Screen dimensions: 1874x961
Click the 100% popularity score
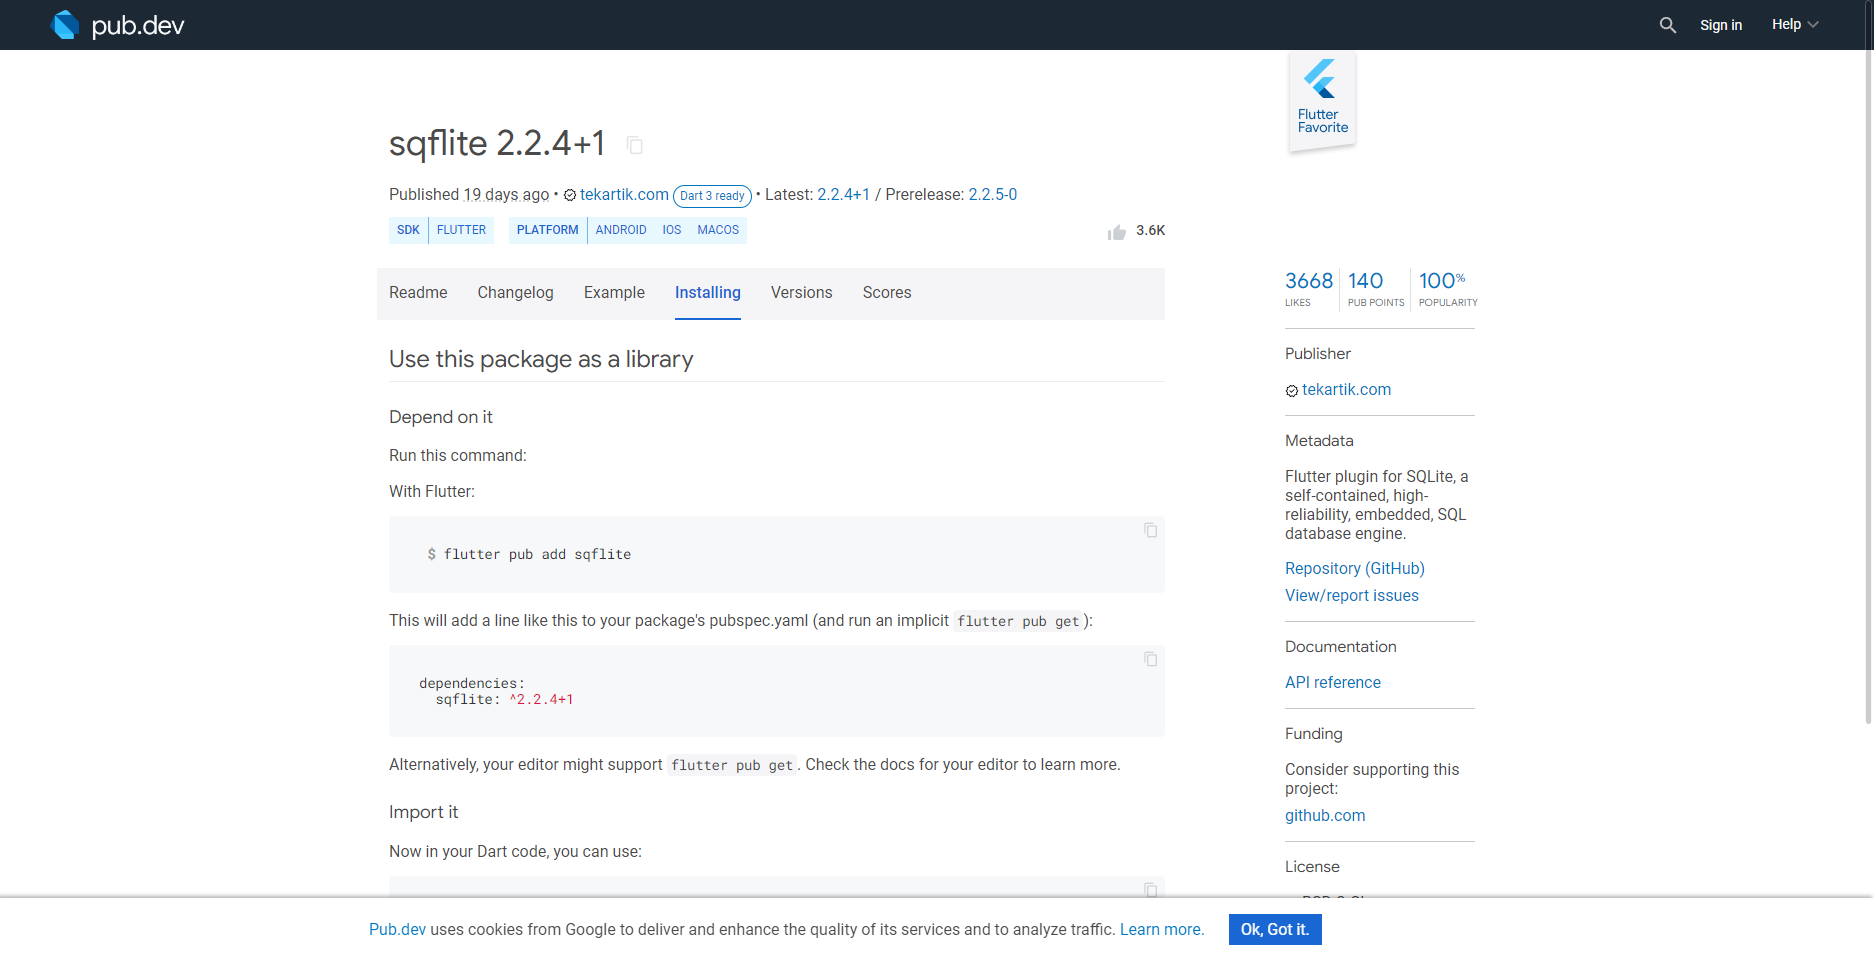[1447, 289]
